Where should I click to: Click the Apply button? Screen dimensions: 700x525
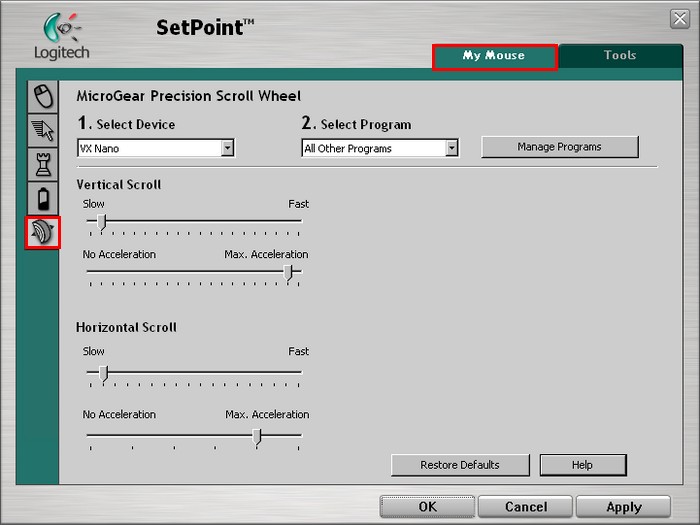pyautogui.click(x=624, y=507)
